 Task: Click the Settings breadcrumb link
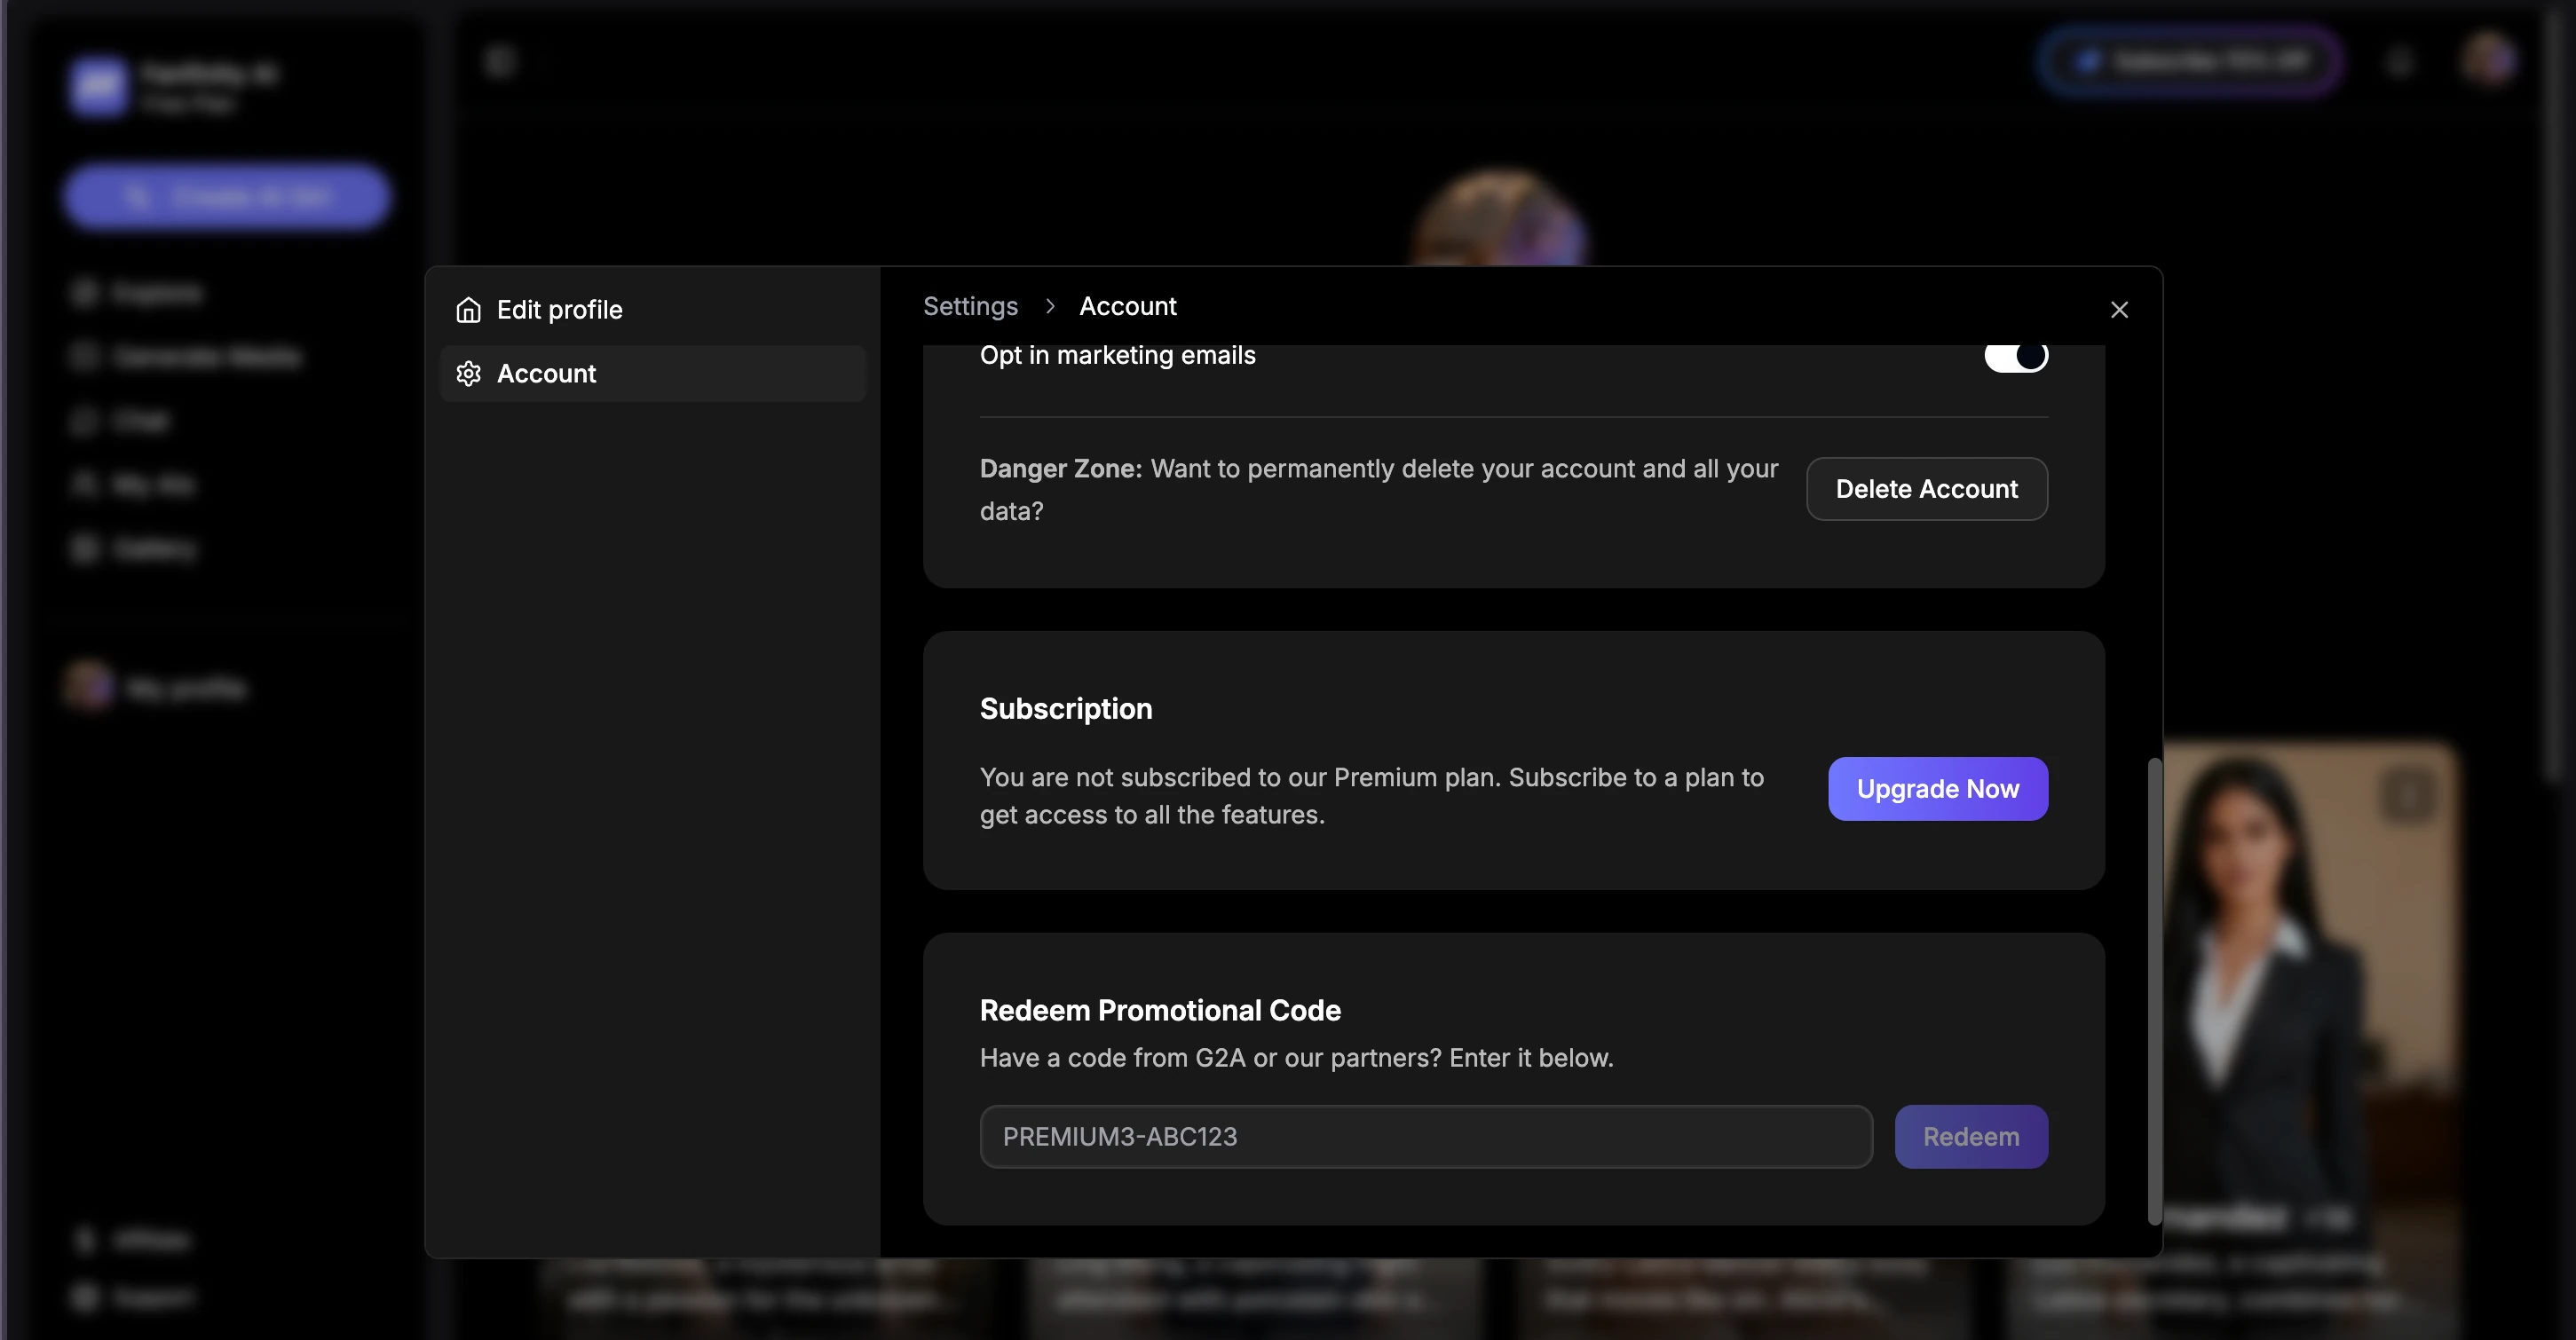coord(970,306)
